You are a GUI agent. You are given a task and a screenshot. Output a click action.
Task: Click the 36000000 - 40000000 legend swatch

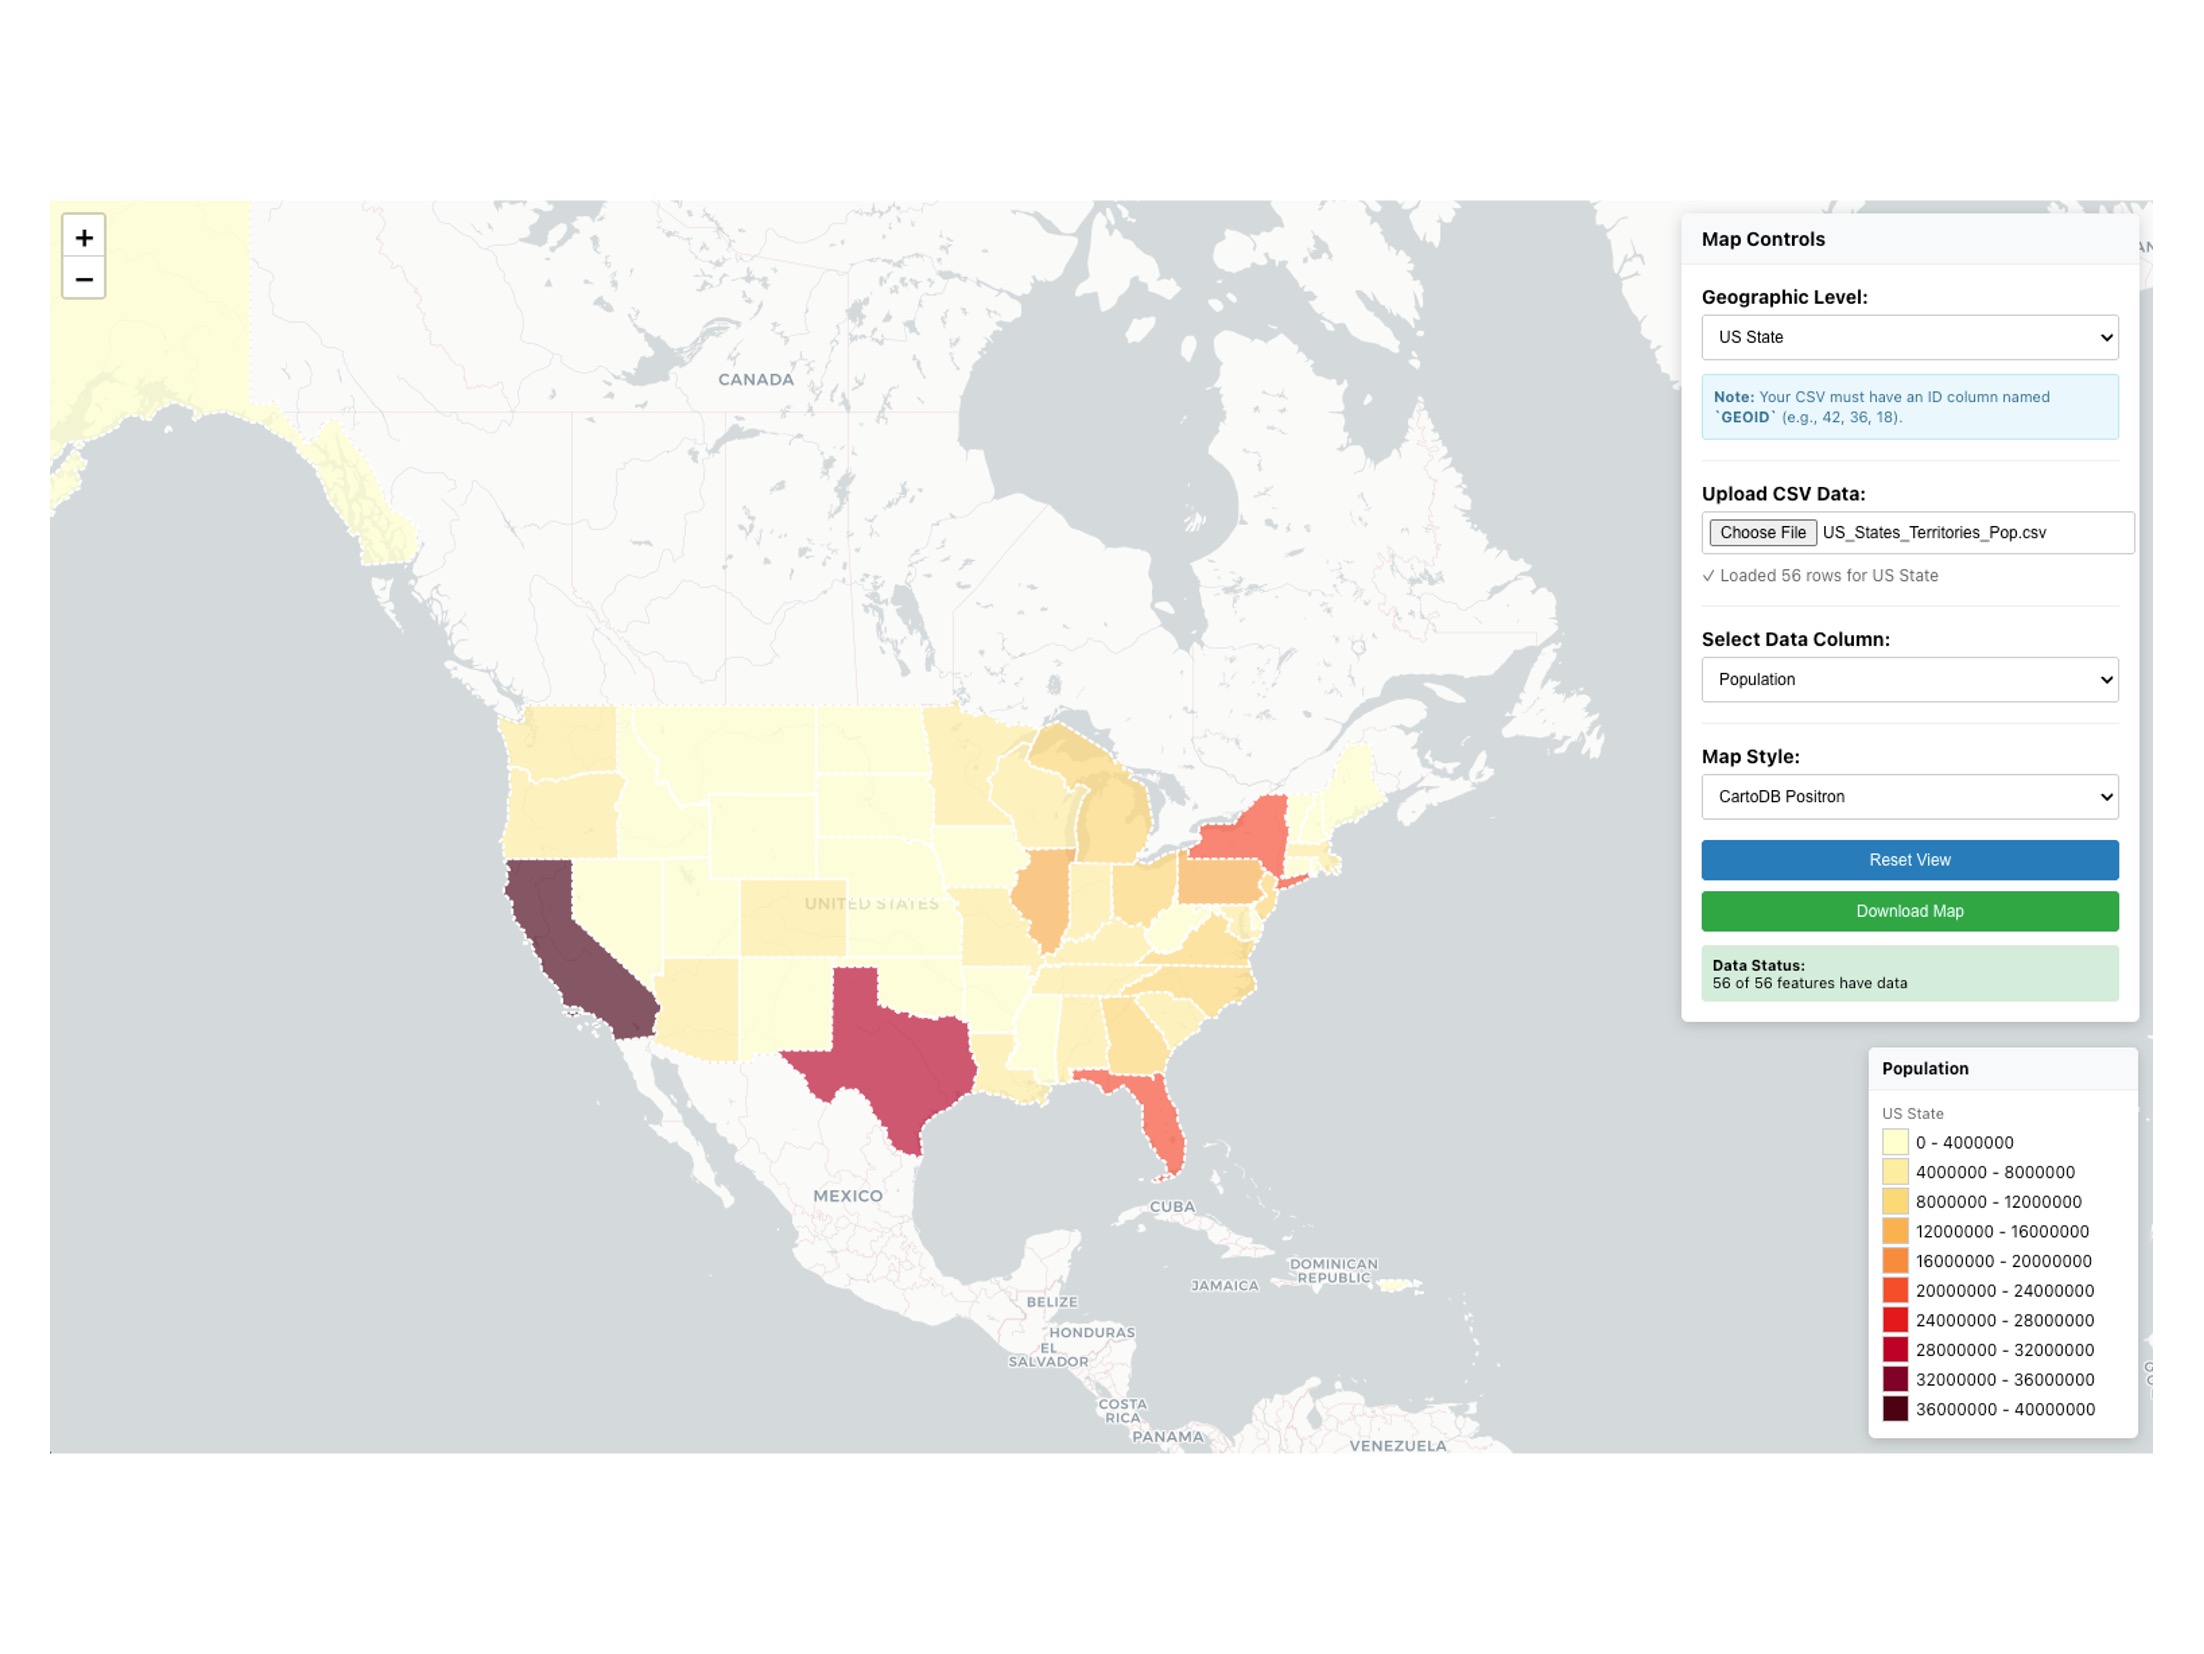1894,1408
